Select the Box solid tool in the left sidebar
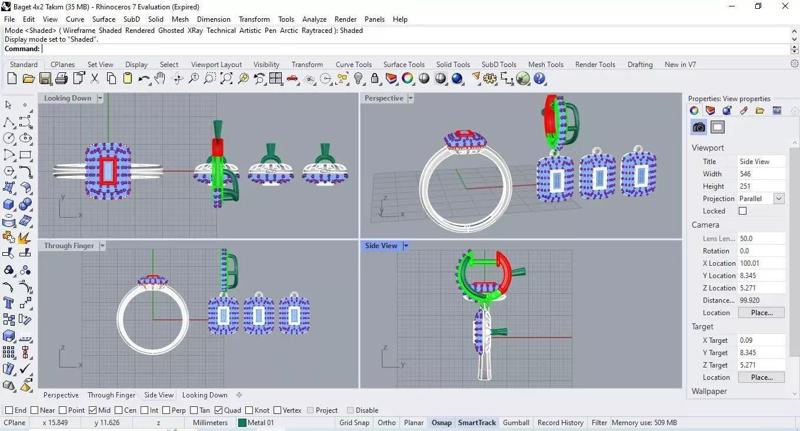The width and height of the screenshot is (800, 431). [9, 204]
